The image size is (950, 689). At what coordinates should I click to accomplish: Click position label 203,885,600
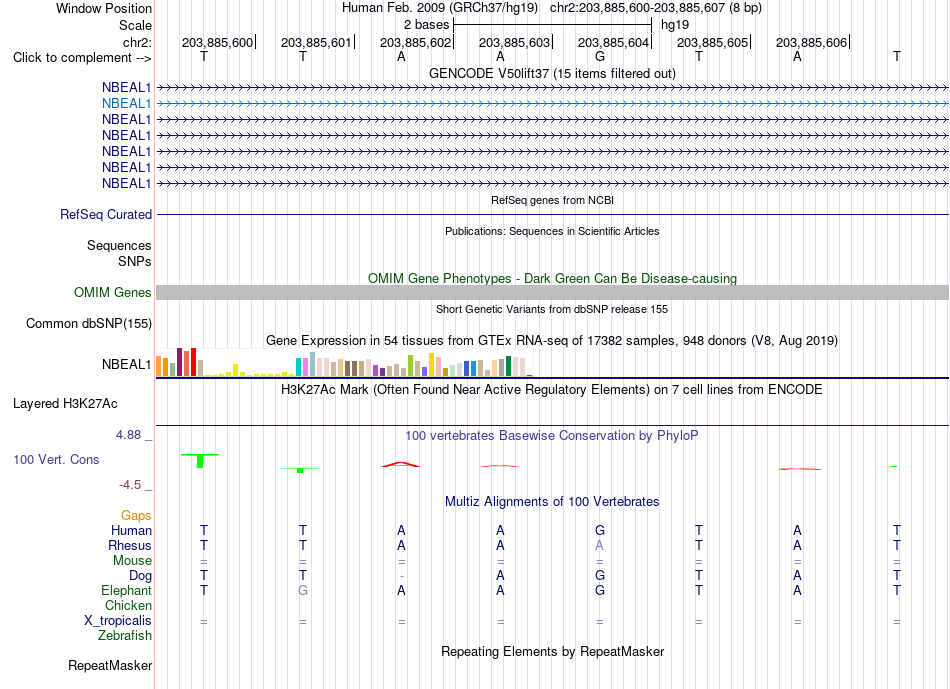(x=218, y=42)
